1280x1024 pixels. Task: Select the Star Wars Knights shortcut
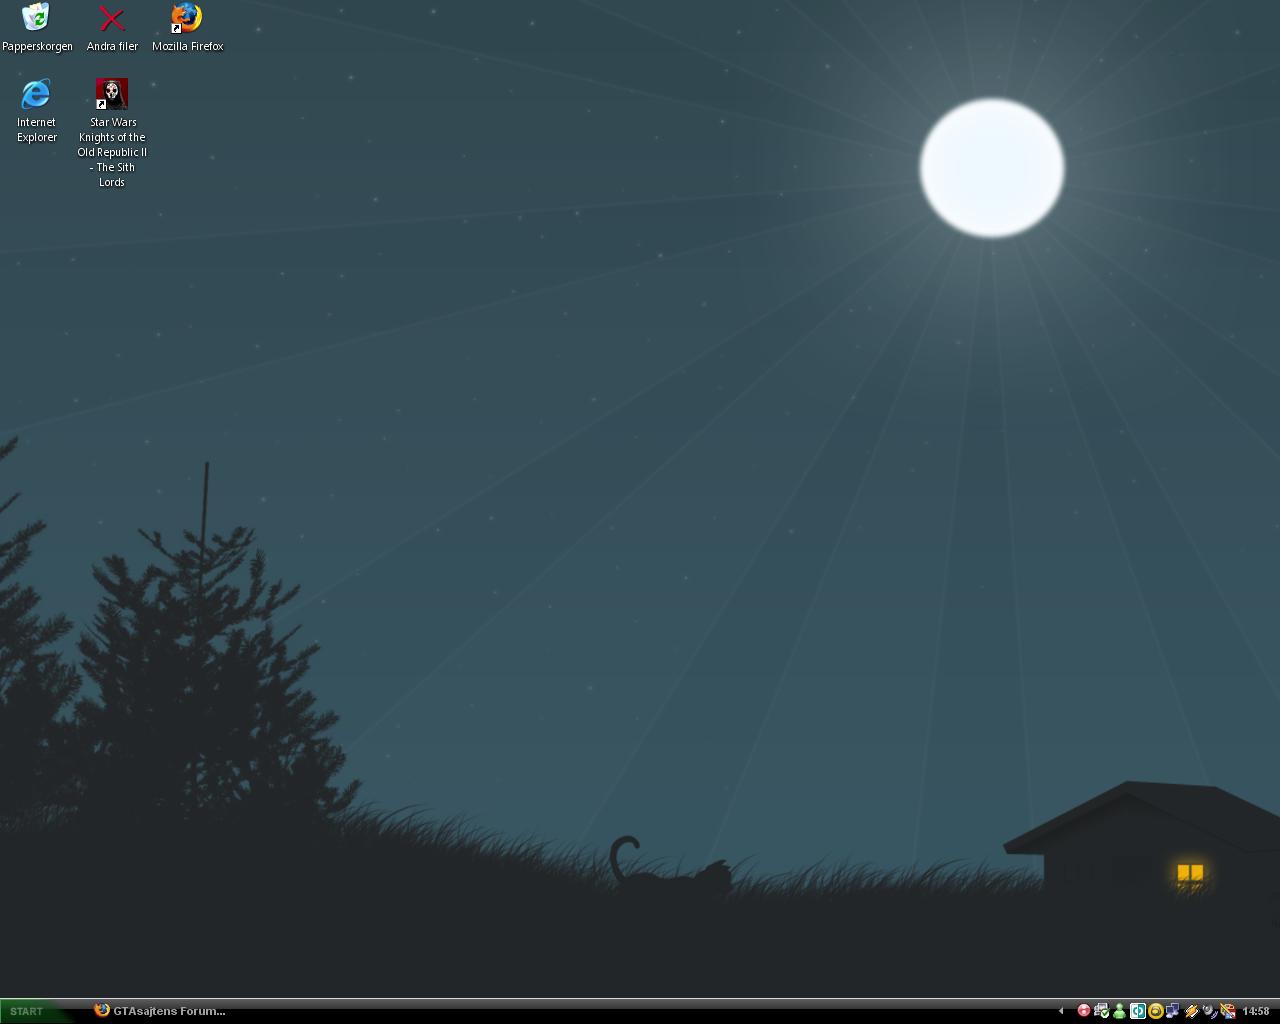coord(112,95)
